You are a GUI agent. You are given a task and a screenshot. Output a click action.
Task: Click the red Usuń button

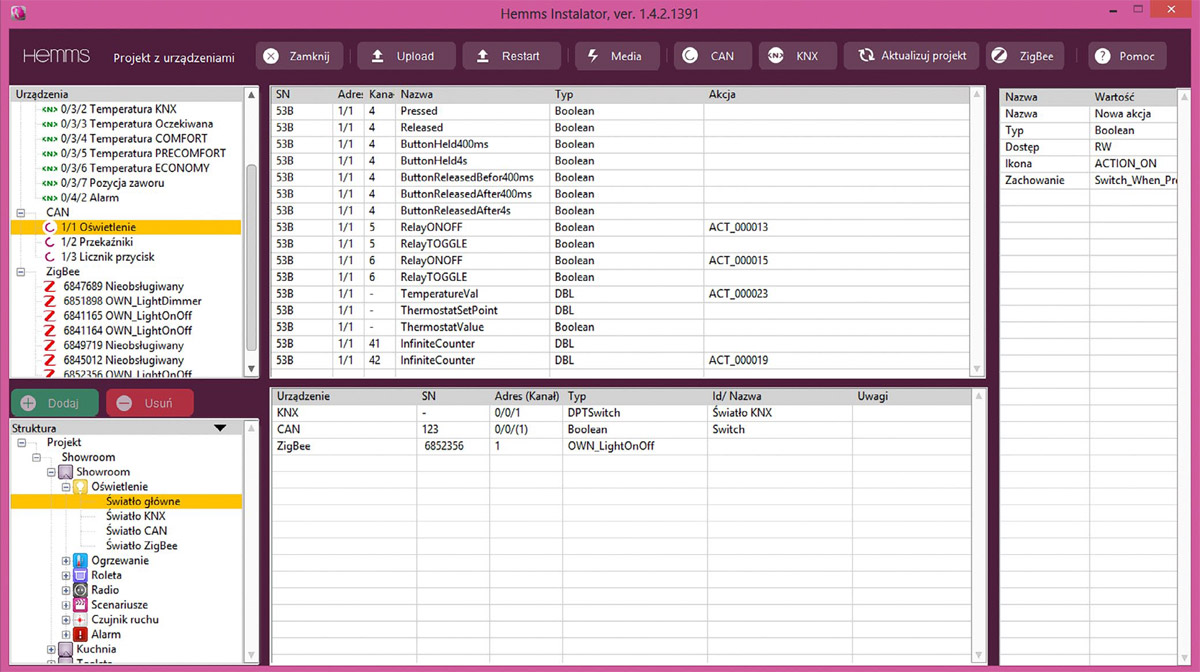point(150,403)
